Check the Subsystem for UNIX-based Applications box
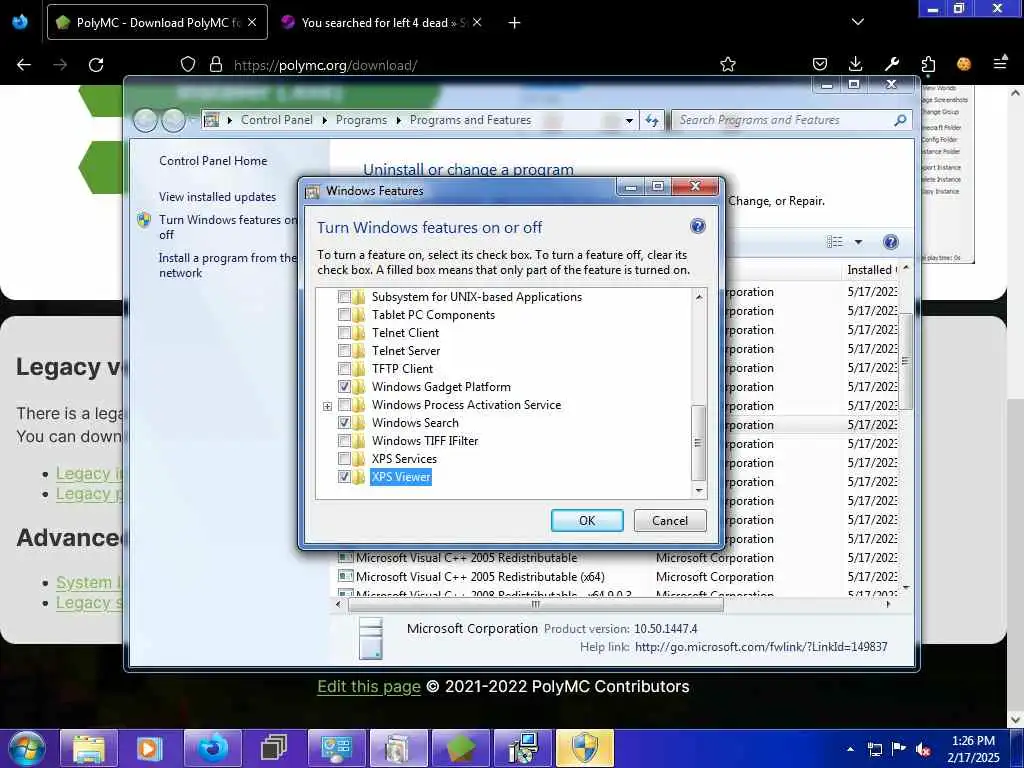 [x=344, y=297]
